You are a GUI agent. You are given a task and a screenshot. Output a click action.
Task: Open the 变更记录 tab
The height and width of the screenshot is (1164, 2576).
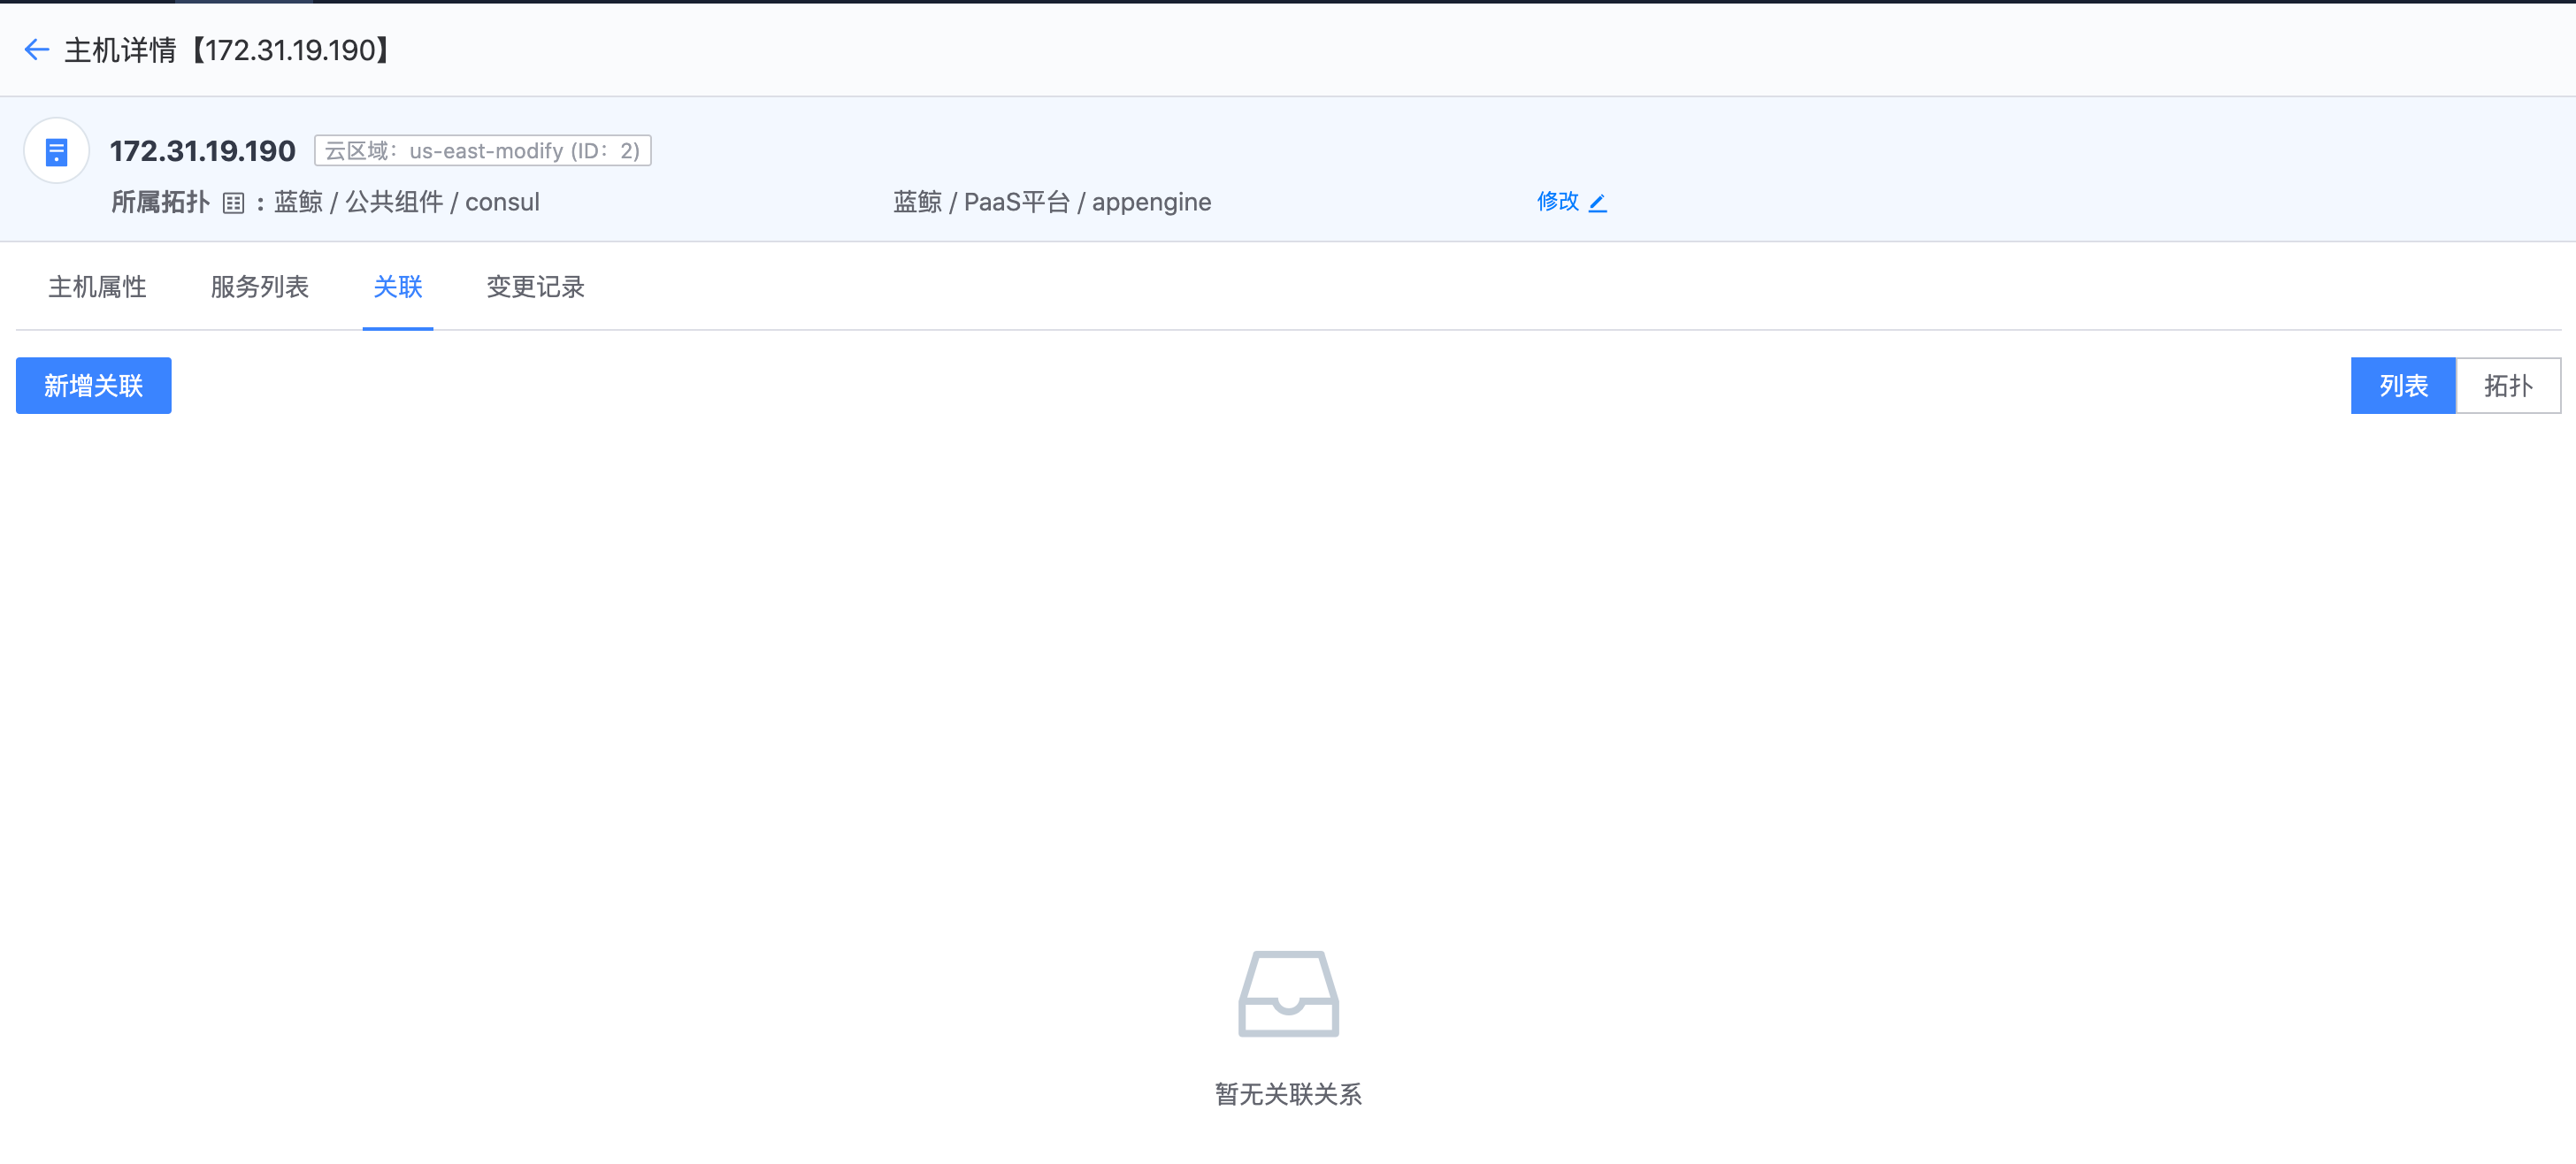coord(535,288)
